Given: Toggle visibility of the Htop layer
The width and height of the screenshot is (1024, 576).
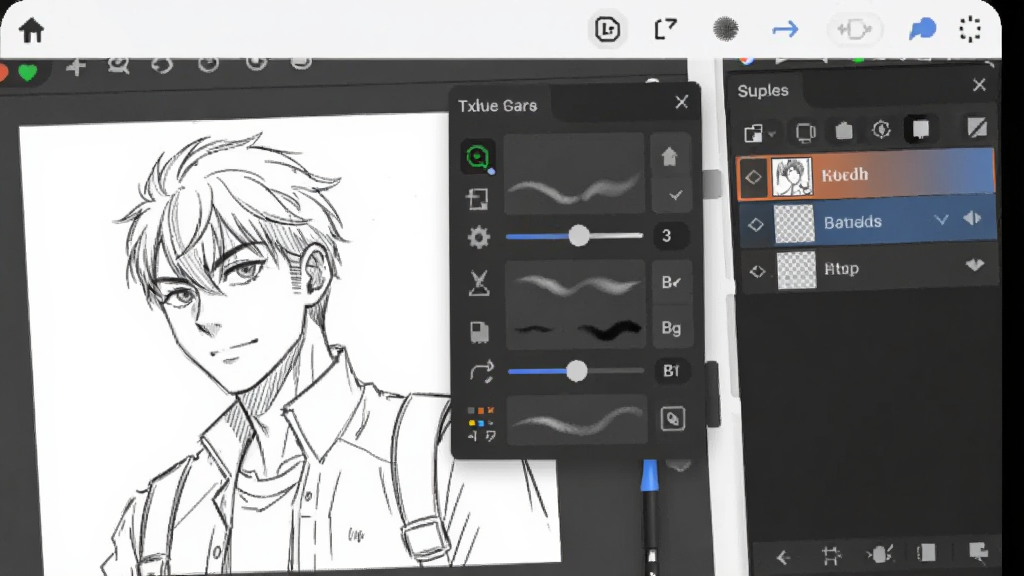Looking at the screenshot, I should [757, 271].
